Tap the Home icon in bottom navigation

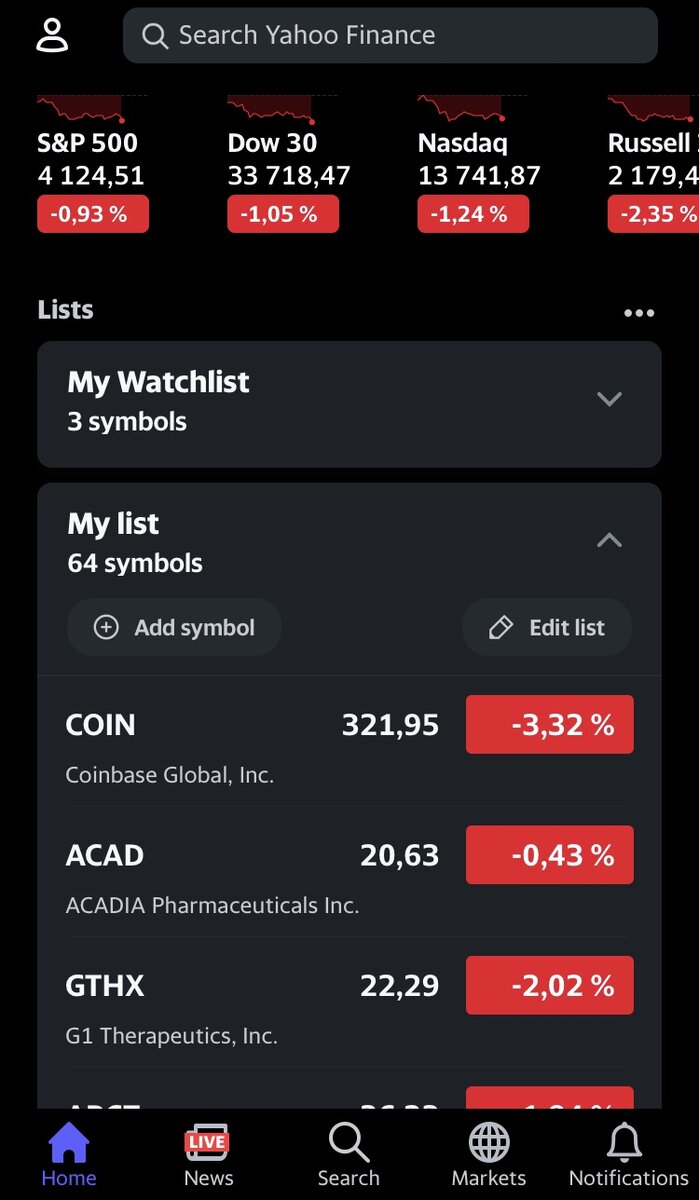tap(68, 1143)
